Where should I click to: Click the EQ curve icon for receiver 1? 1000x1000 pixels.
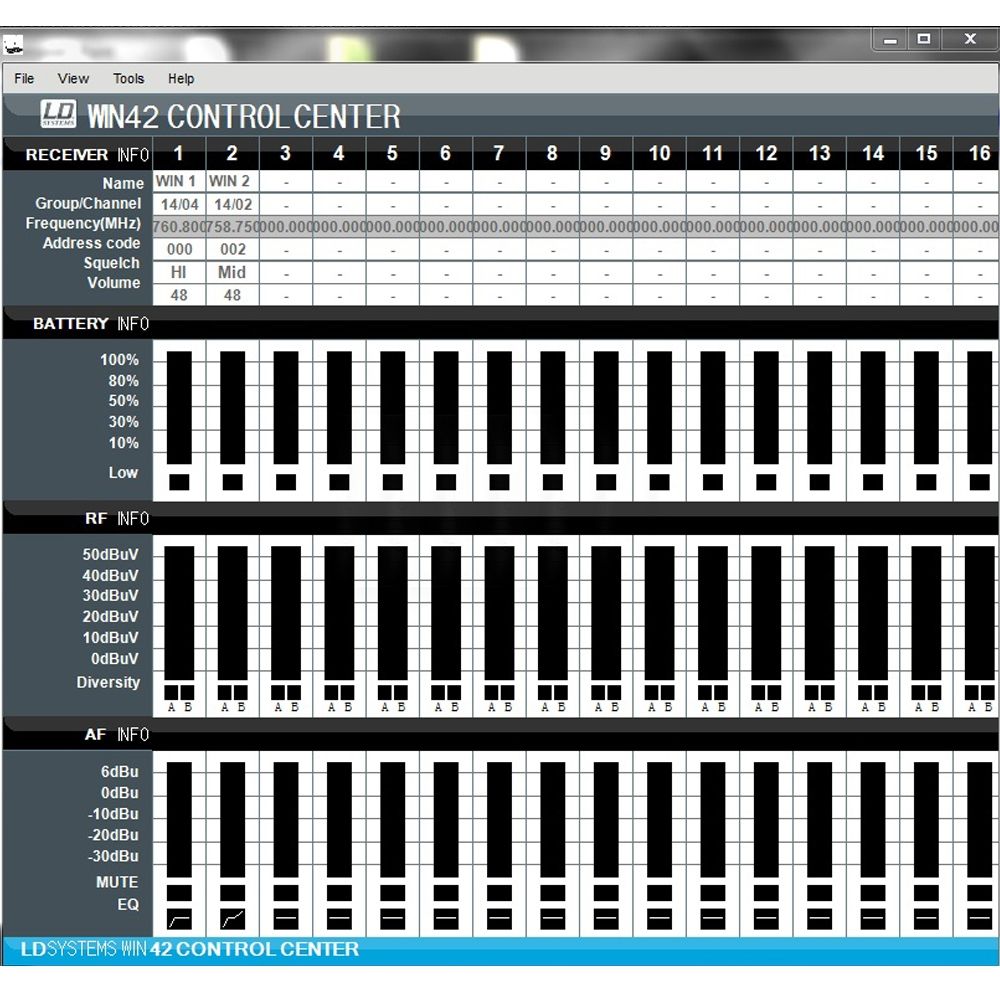click(179, 917)
